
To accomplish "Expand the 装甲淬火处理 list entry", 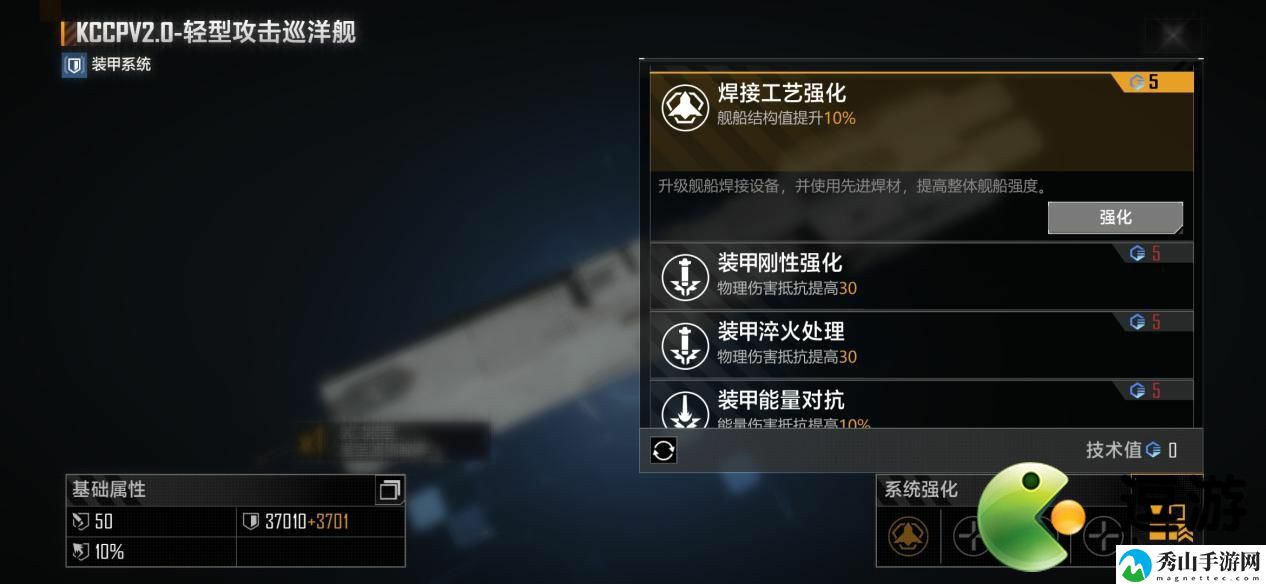I will point(921,344).
